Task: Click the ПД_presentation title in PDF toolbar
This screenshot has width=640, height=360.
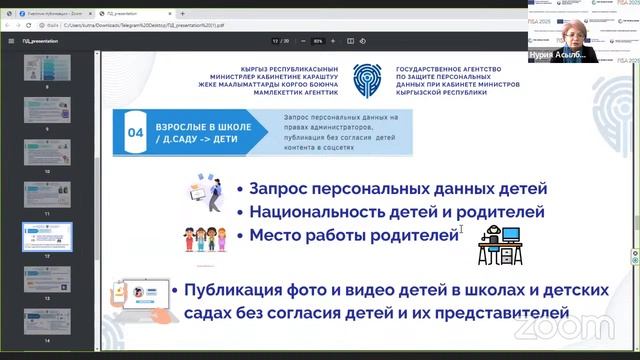Action: pyautogui.click(x=40, y=41)
